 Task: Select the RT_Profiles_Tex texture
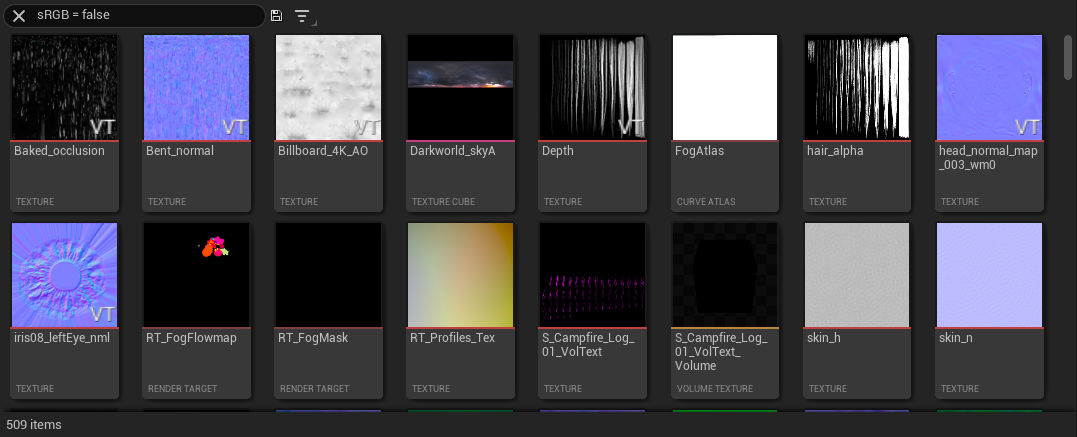coord(461,275)
